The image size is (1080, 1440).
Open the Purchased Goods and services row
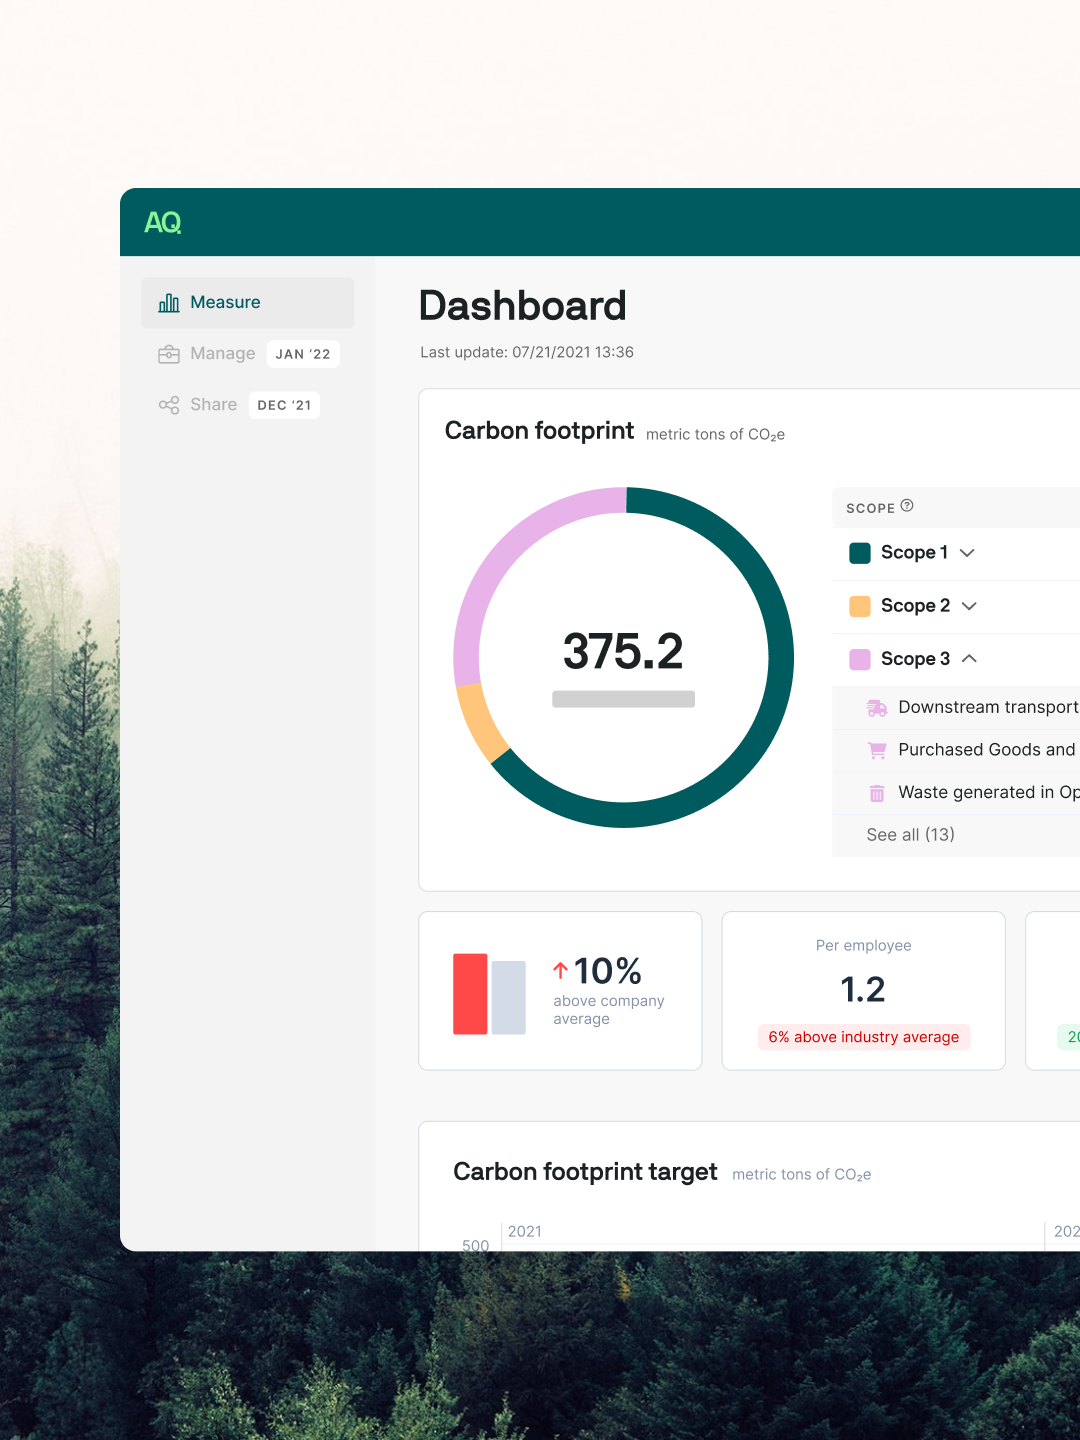[957, 750]
